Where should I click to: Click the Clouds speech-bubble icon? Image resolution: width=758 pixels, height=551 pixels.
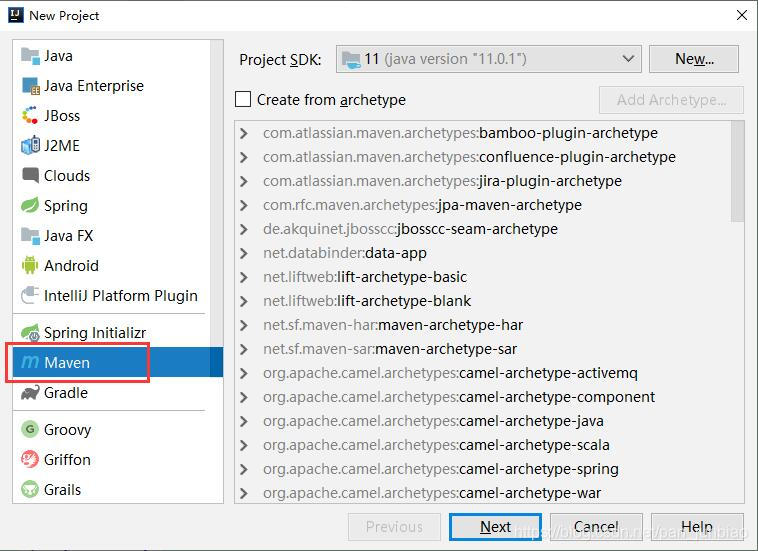point(30,176)
